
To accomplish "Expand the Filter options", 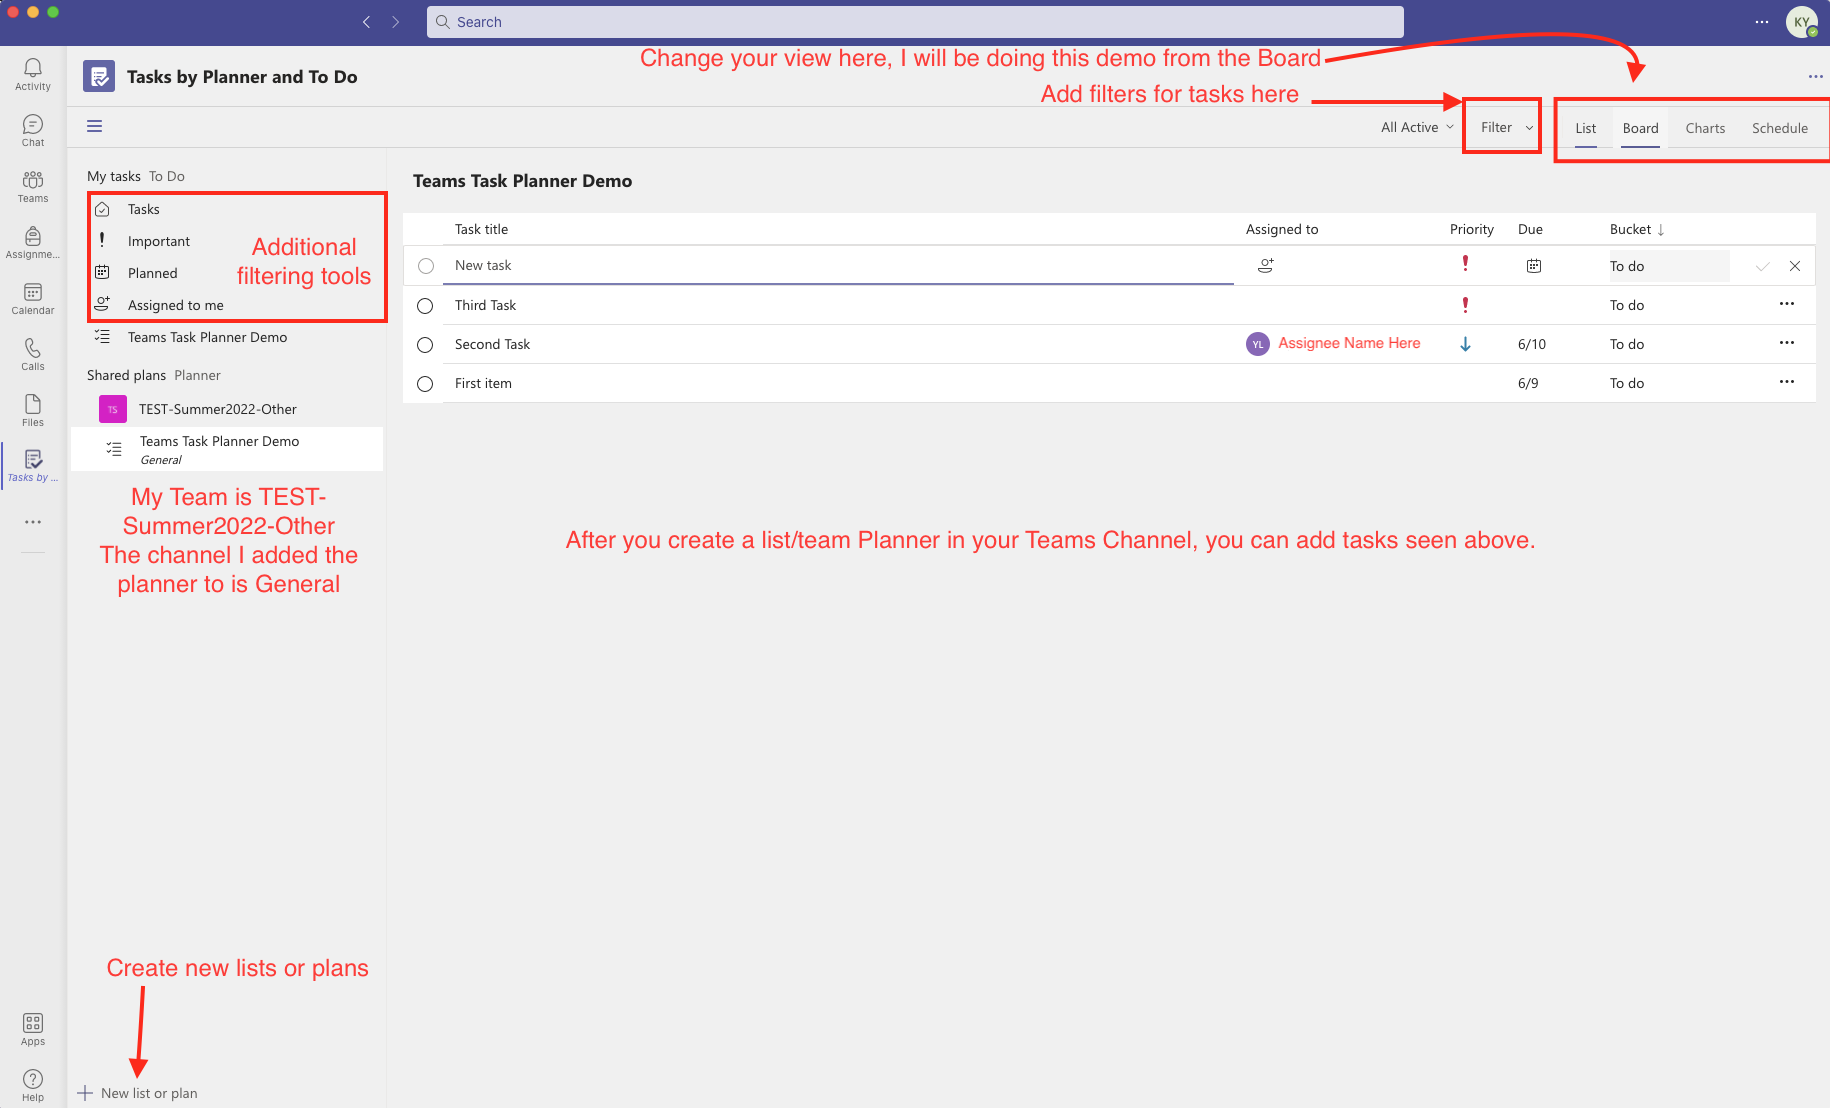I will coord(1501,127).
